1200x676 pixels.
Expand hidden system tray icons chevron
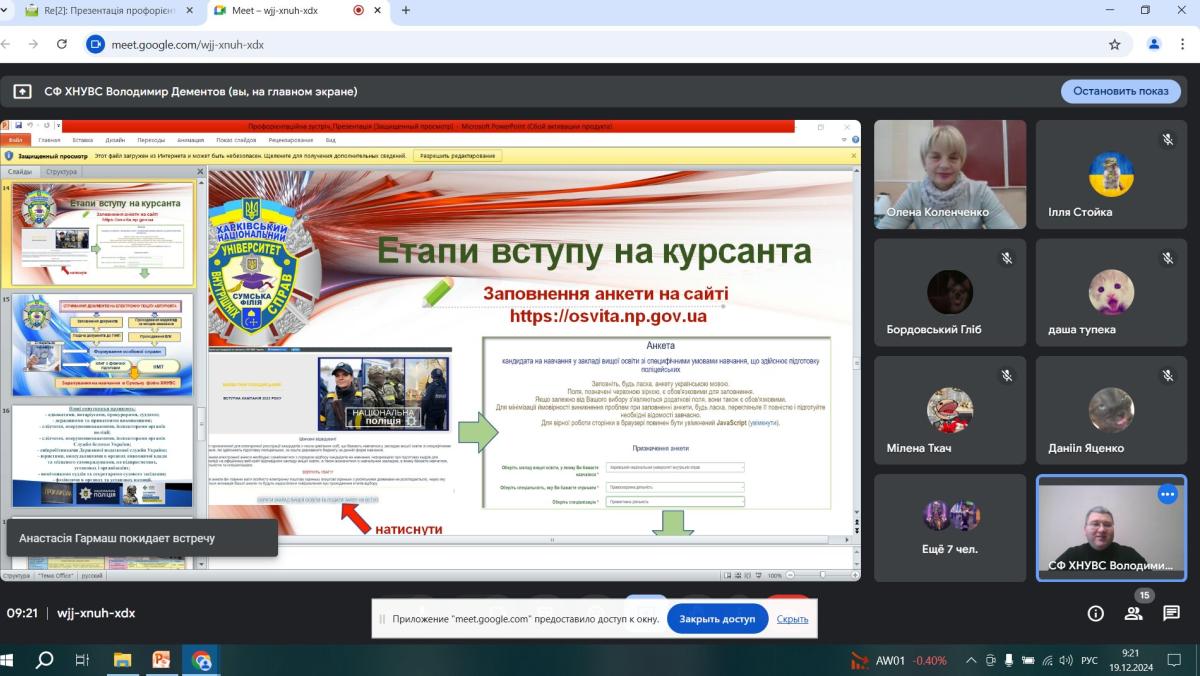click(x=971, y=660)
